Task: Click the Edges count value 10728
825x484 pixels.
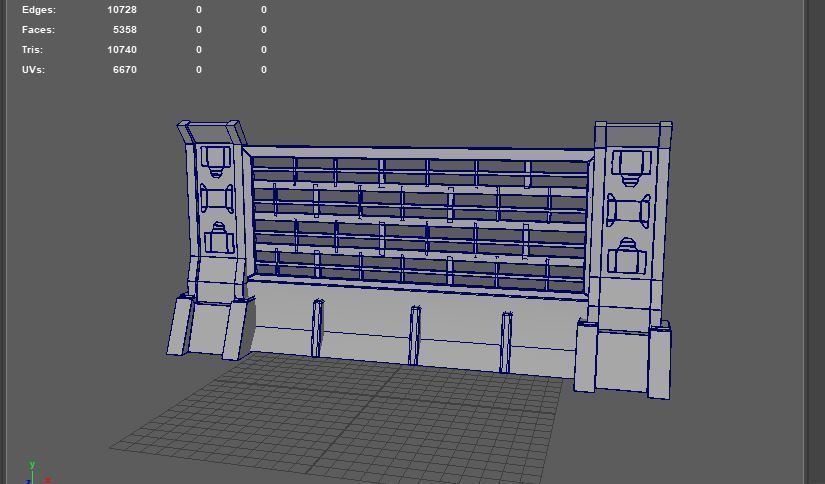Action: (122, 10)
